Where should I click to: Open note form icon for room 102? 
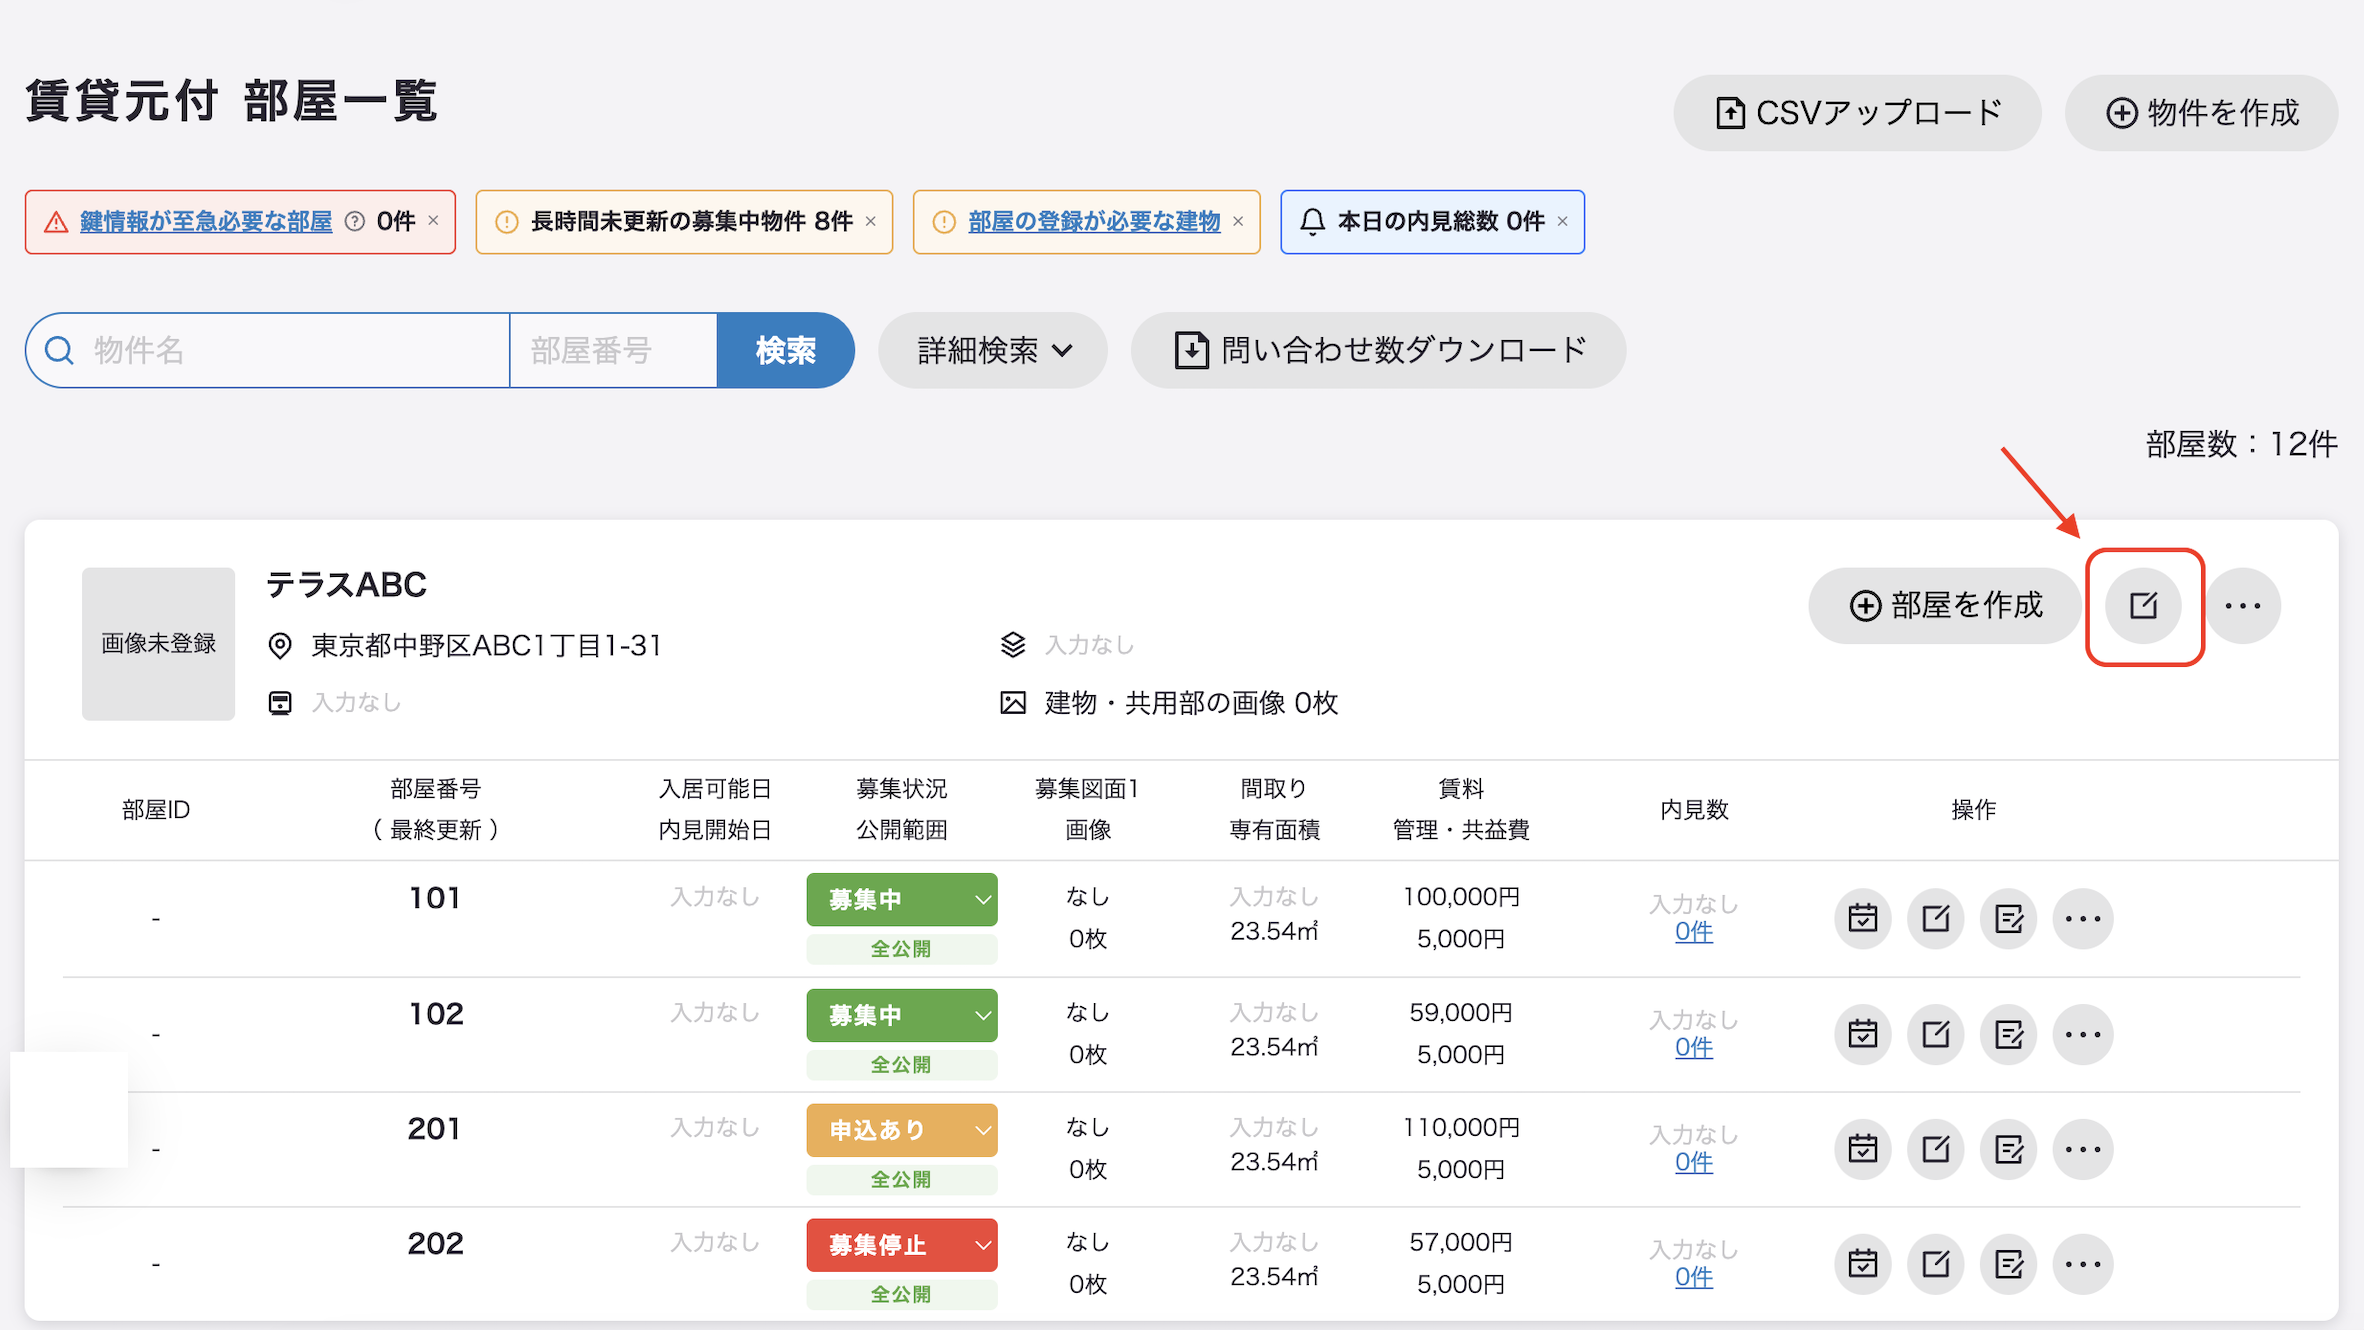[x=2008, y=1034]
